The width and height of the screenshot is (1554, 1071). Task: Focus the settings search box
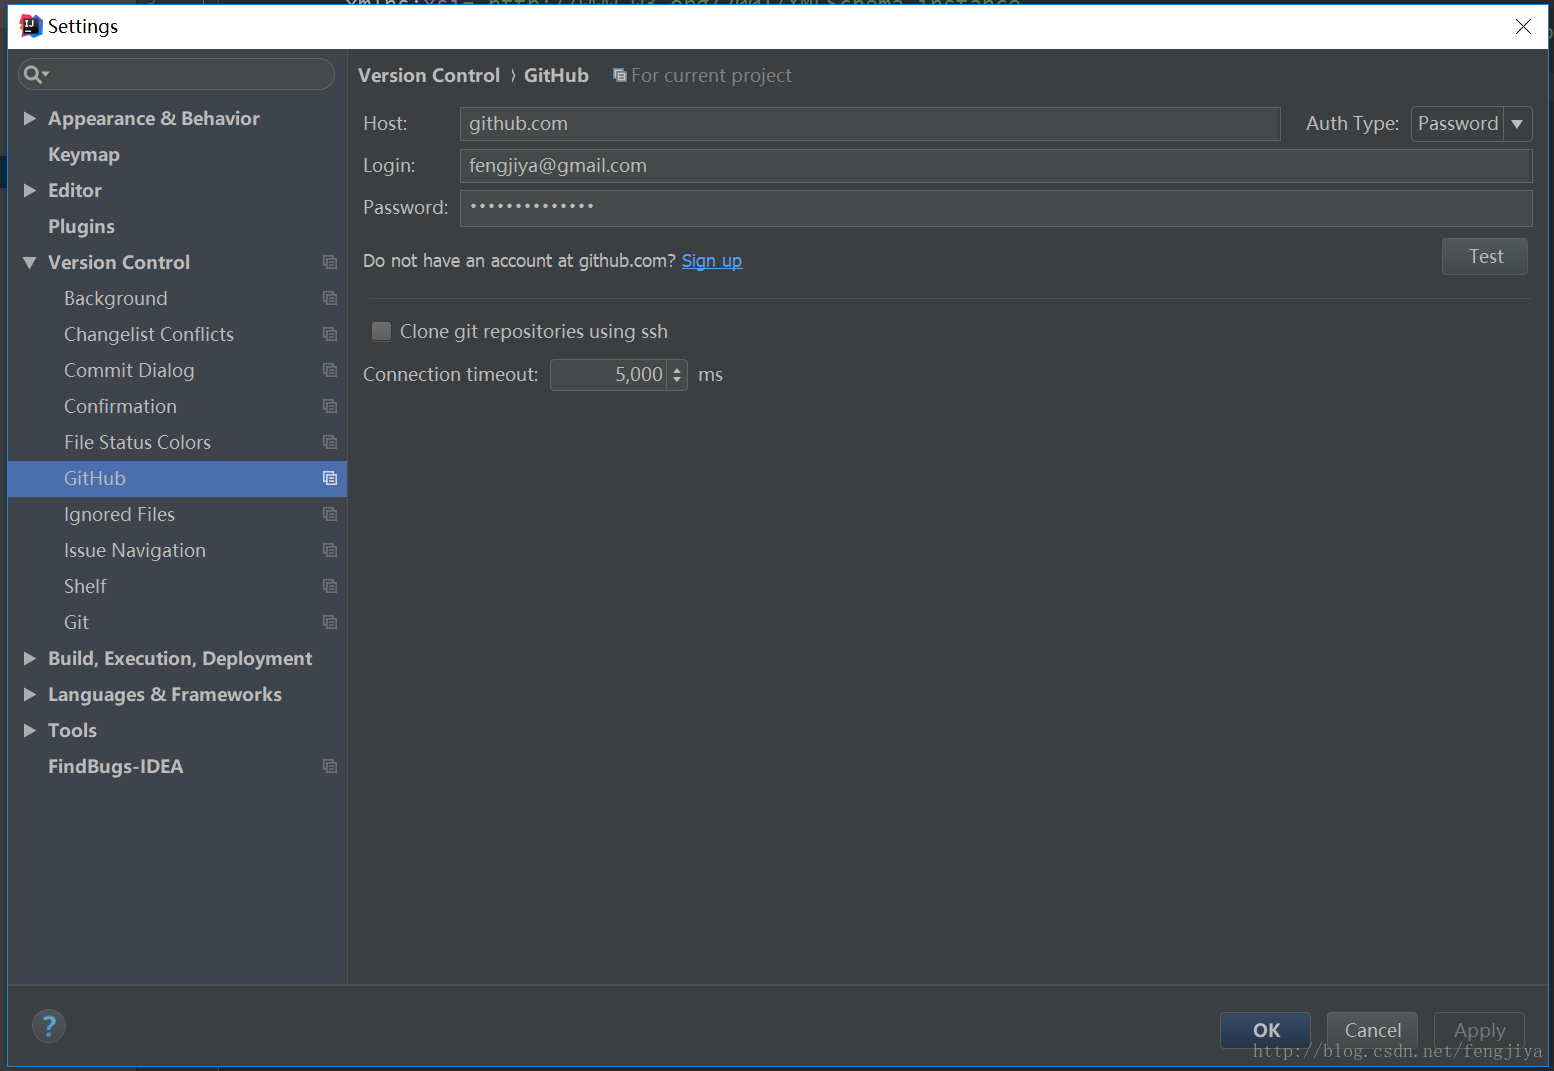click(177, 74)
